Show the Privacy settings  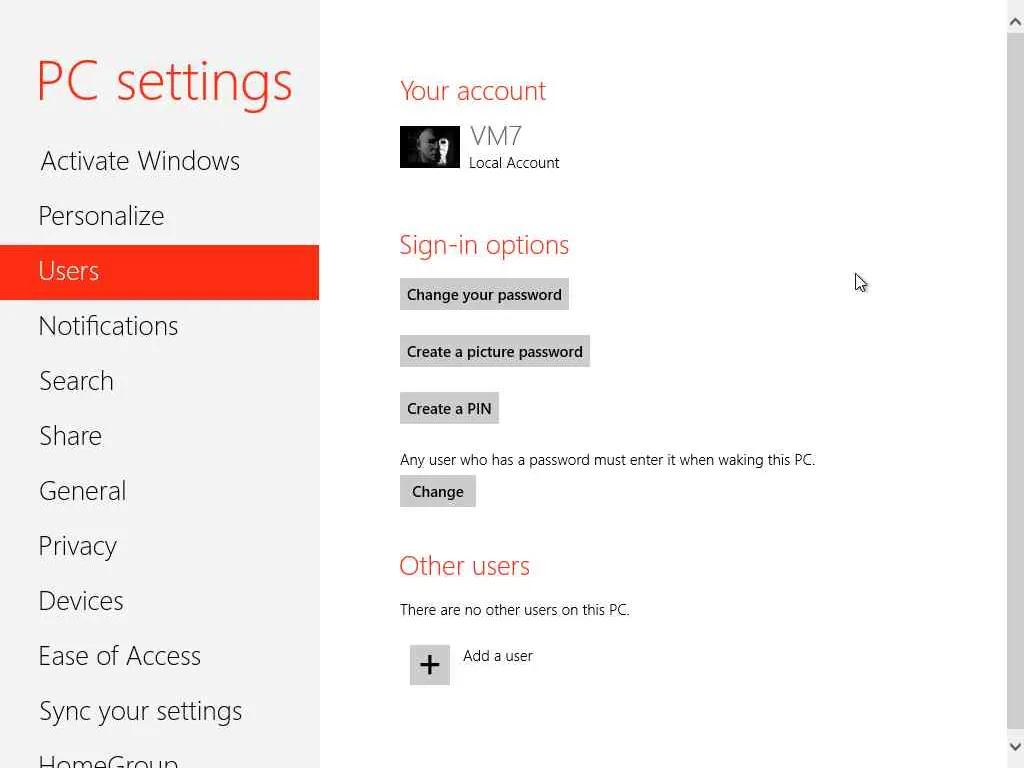pyautogui.click(x=77, y=546)
